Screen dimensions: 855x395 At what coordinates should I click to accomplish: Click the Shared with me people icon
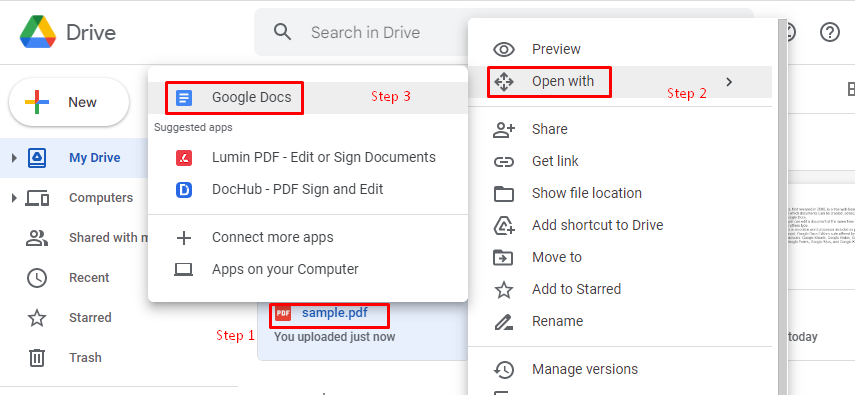coord(37,238)
